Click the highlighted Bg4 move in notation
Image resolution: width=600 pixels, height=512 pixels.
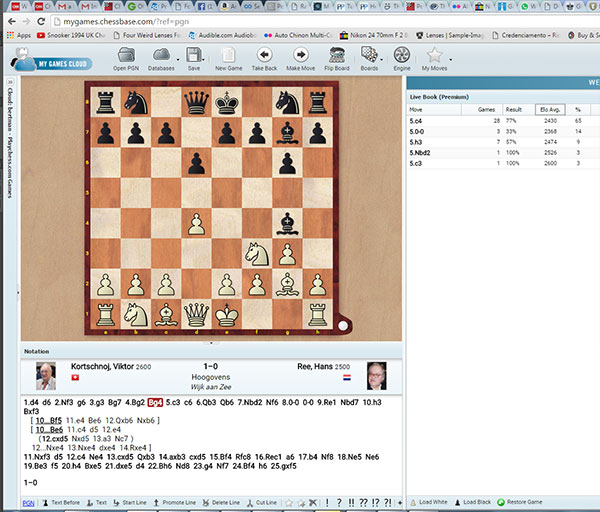[155, 402]
